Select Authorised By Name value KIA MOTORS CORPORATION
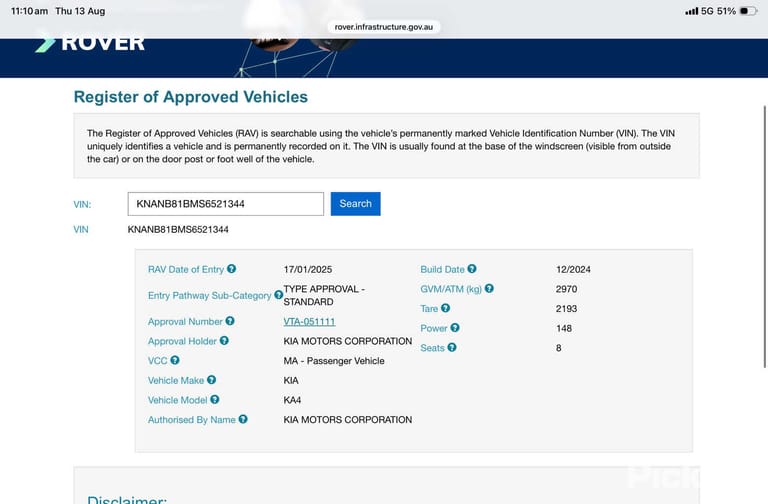The width and height of the screenshot is (768, 504). click(347, 420)
